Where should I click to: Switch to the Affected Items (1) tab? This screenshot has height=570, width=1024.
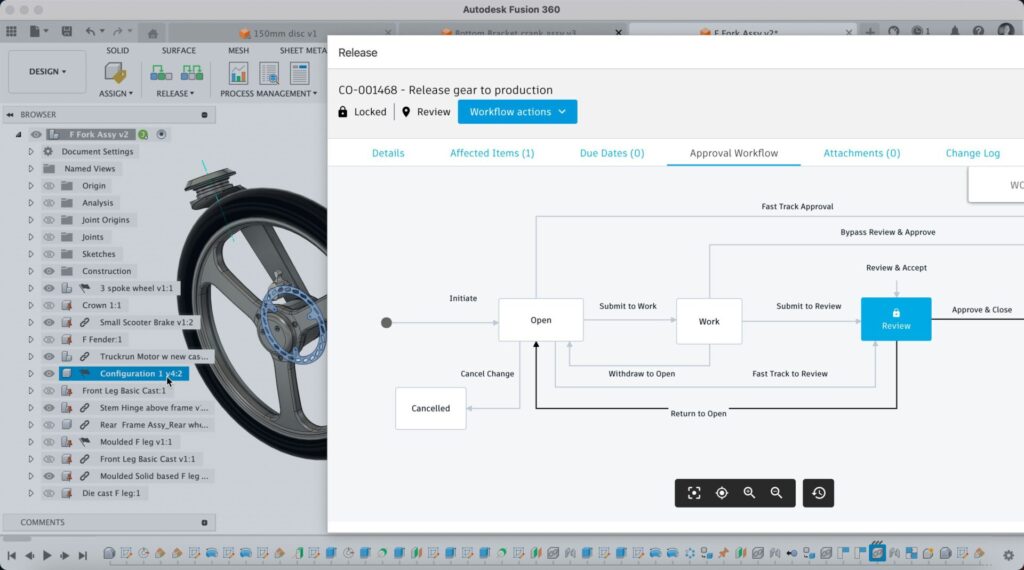(492, 153)
